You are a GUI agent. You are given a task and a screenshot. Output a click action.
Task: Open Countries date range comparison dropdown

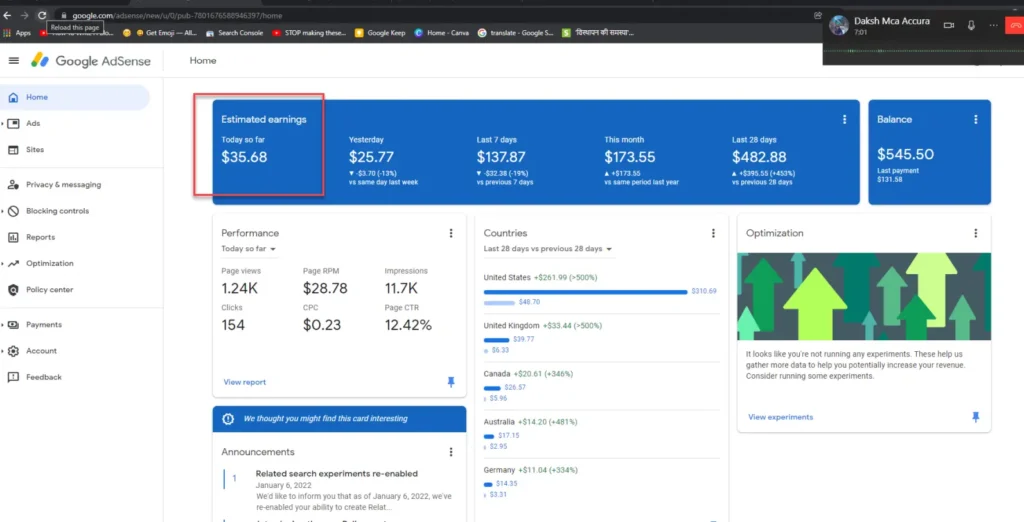tap(547, 249)
